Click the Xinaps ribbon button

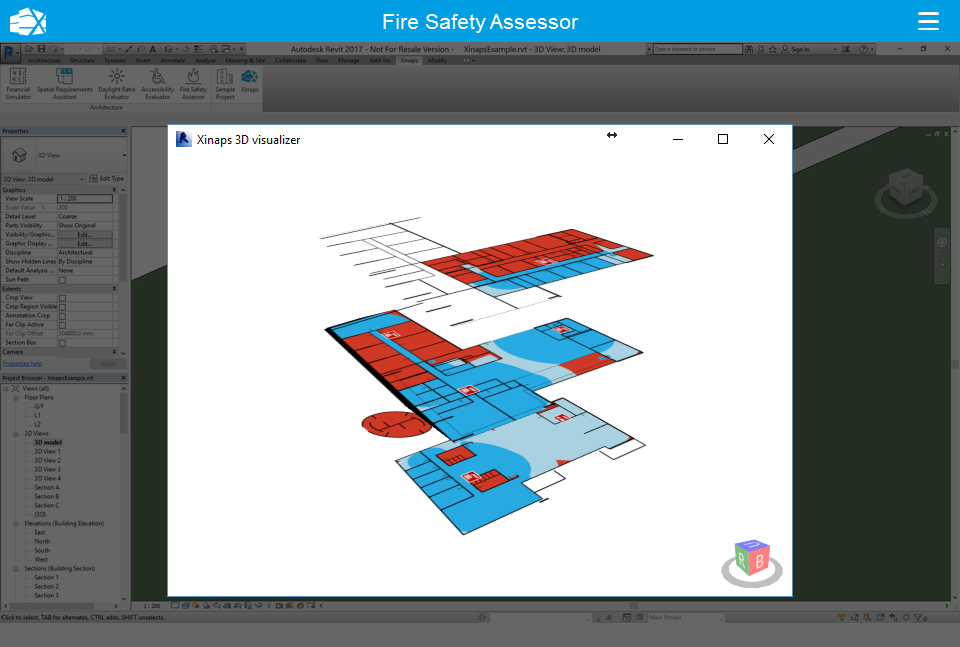[249, 80]
